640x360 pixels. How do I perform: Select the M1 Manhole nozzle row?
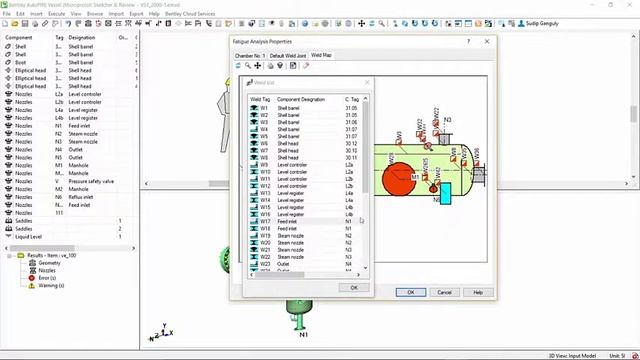pyautogui.click(x=70, y=165)
